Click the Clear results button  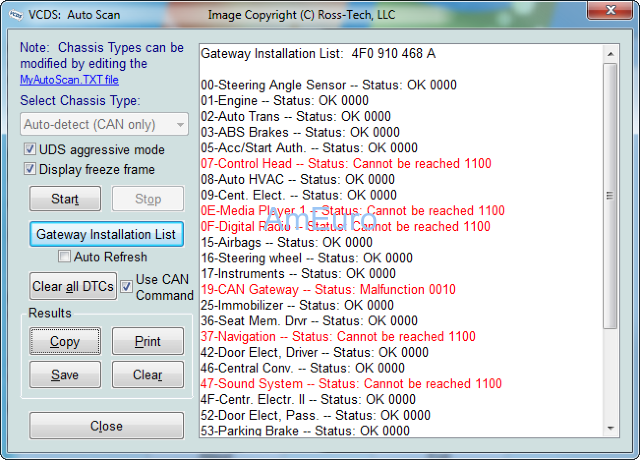click(x=148, y=375)
